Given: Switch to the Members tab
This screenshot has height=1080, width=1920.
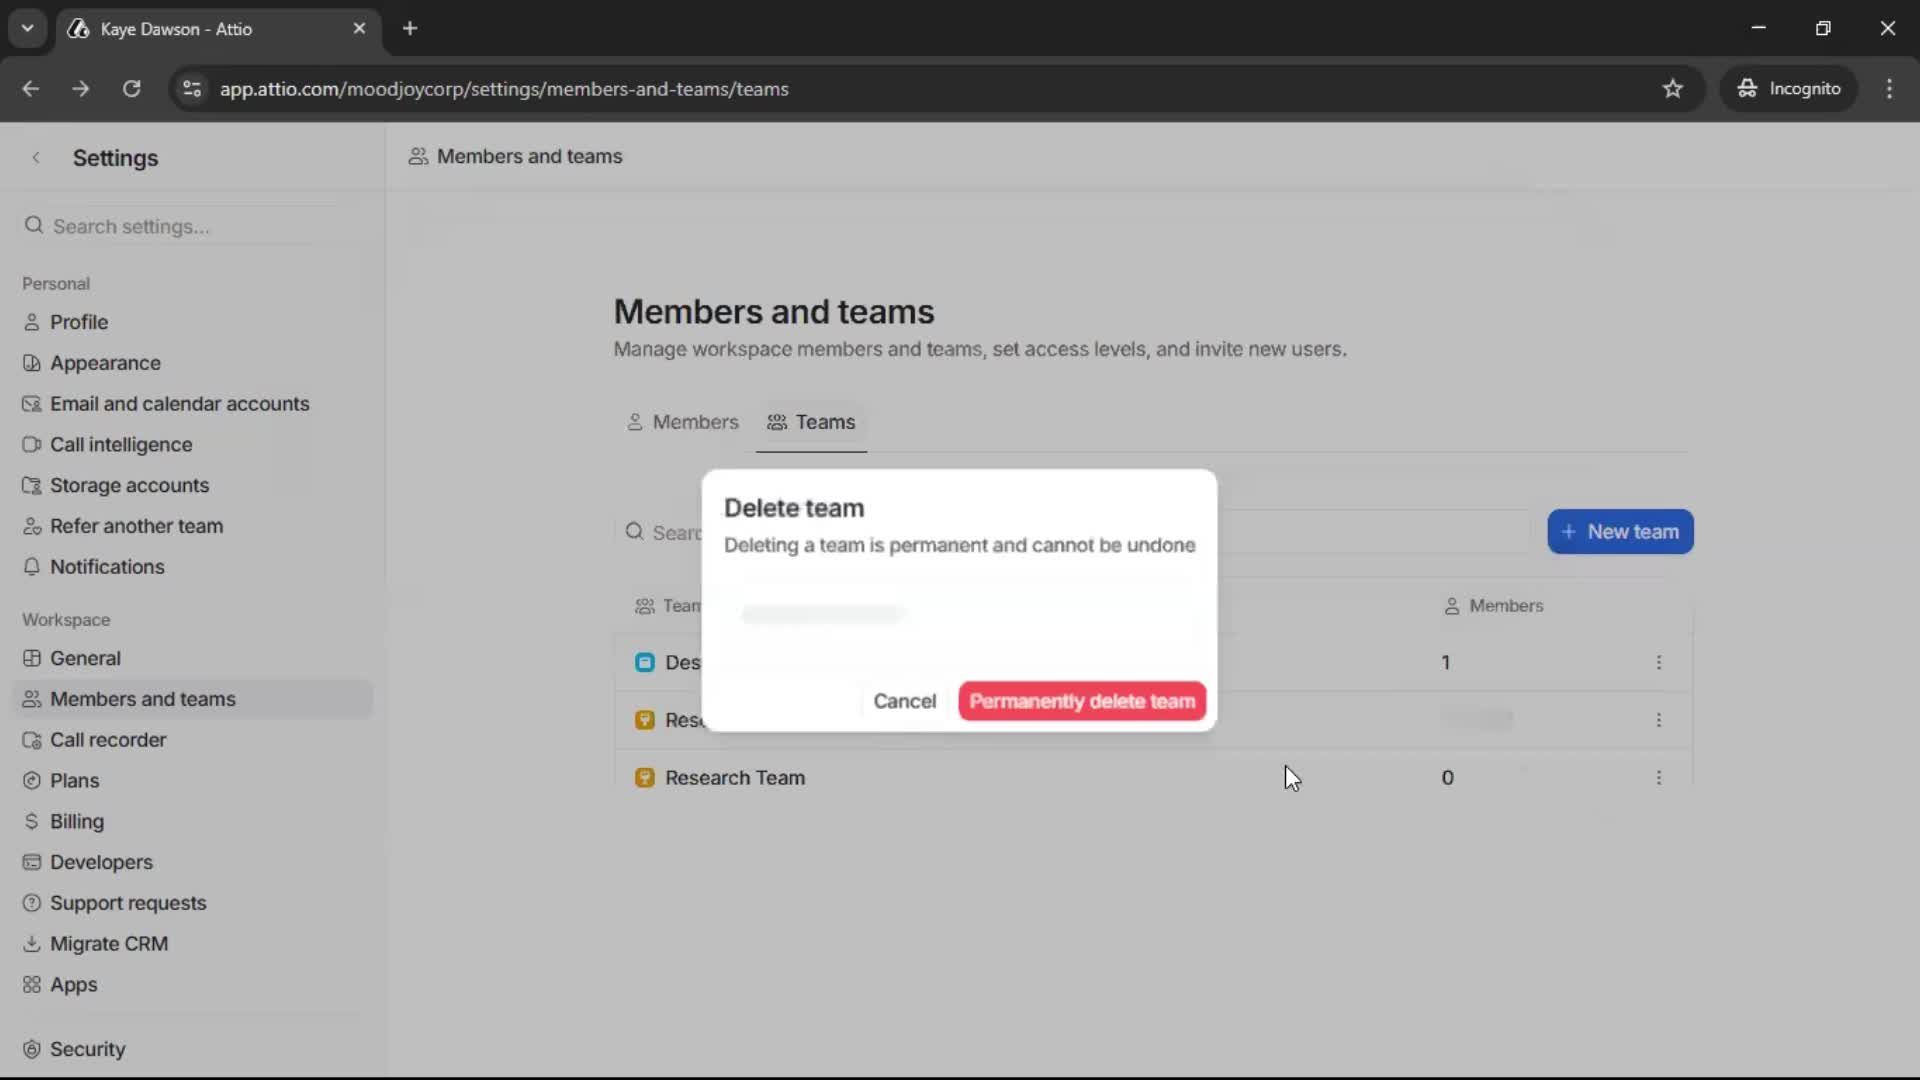Looking at the screenshot, I should (683, 422).
